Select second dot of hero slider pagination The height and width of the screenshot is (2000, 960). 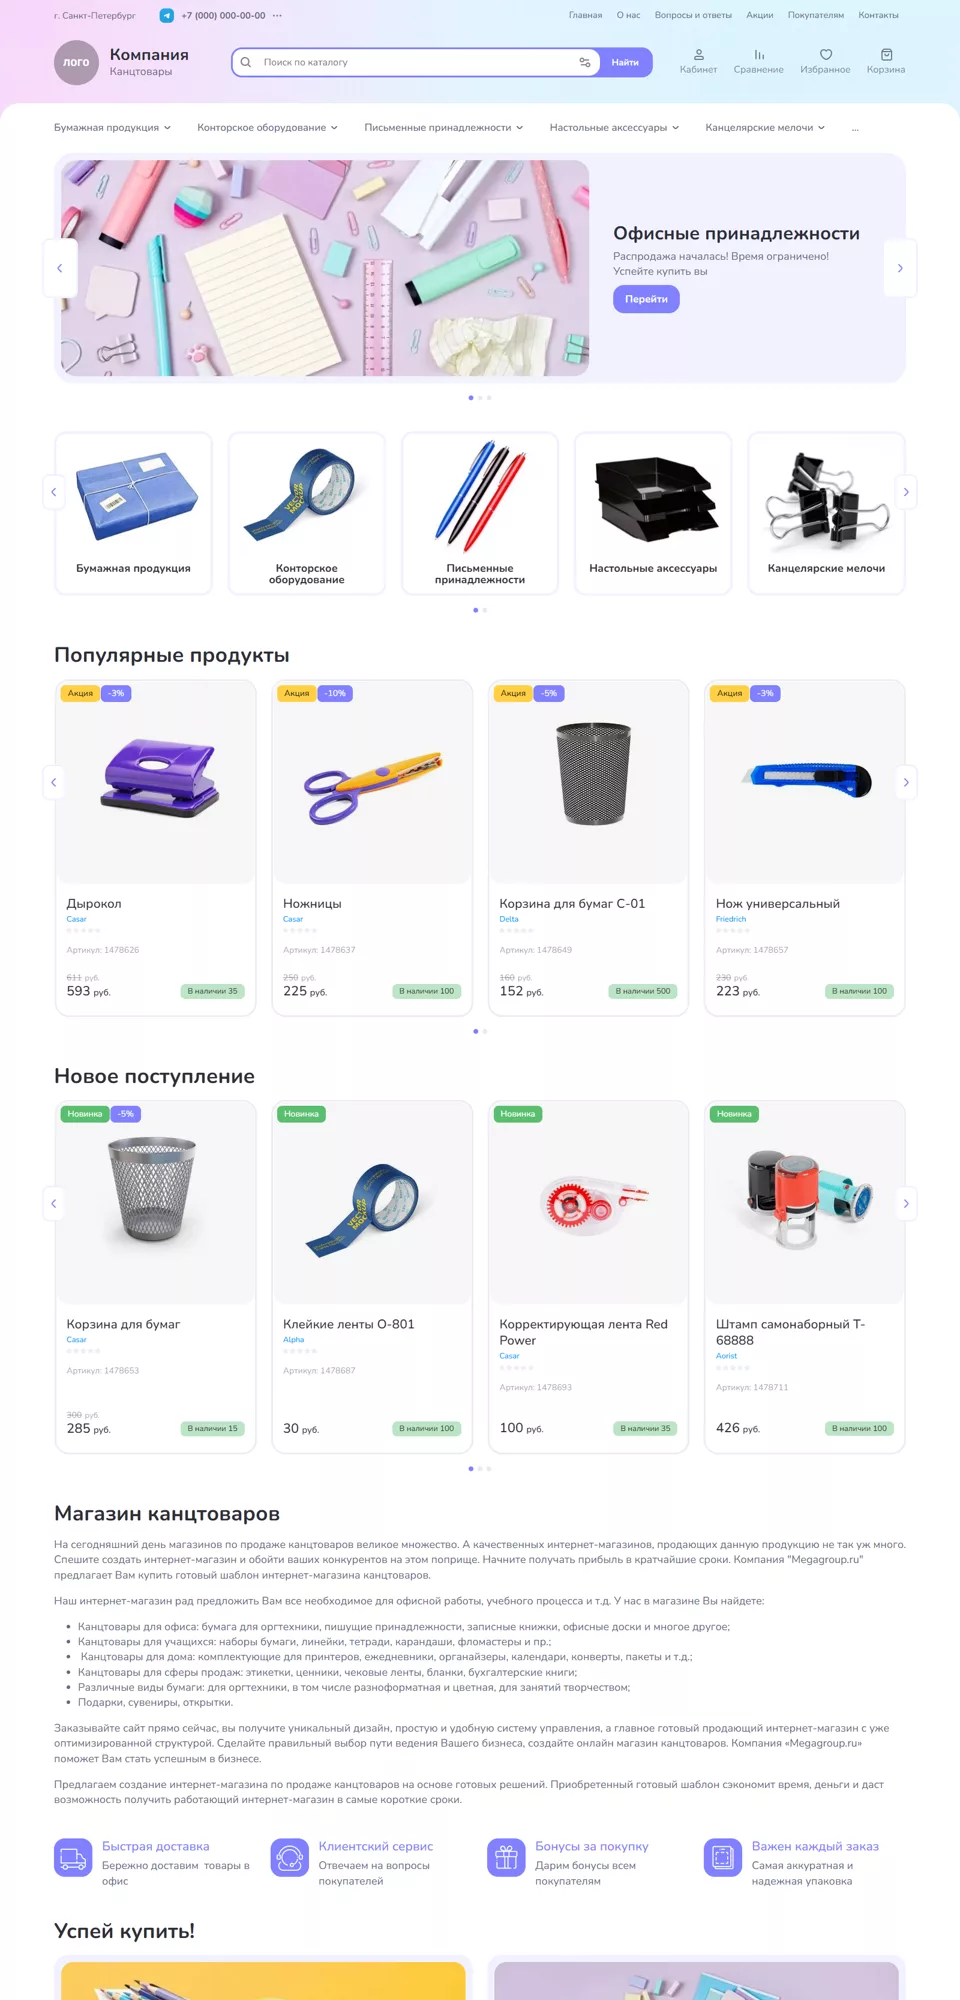click(480, 398)
